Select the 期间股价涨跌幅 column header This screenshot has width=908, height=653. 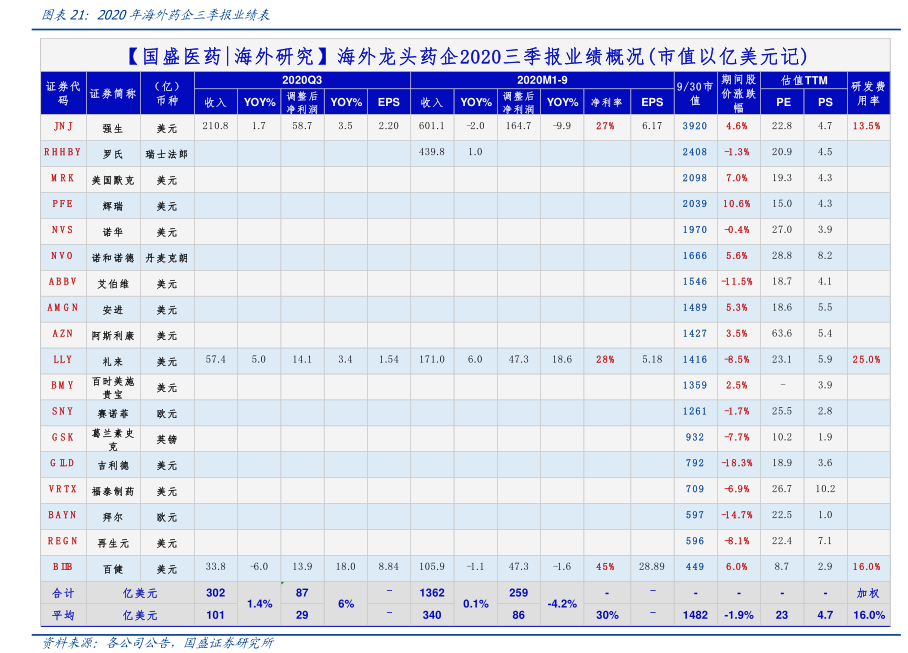tap(739, 93)
